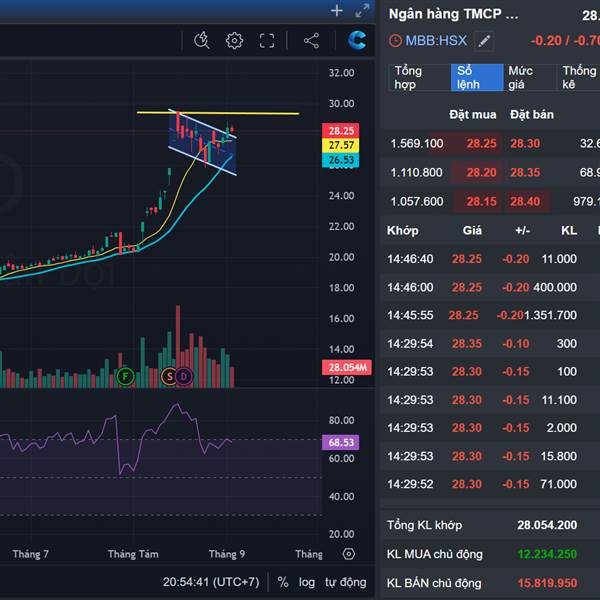
Task: Switch to the Tổng hợp tab
Action: pyautogui.click(x=419, y=77)
